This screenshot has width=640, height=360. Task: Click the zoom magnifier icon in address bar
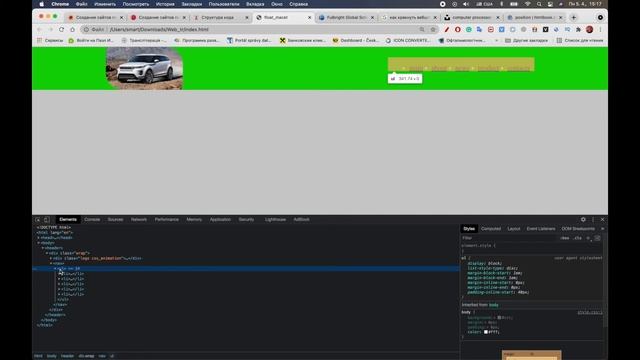tap(422, 29)
